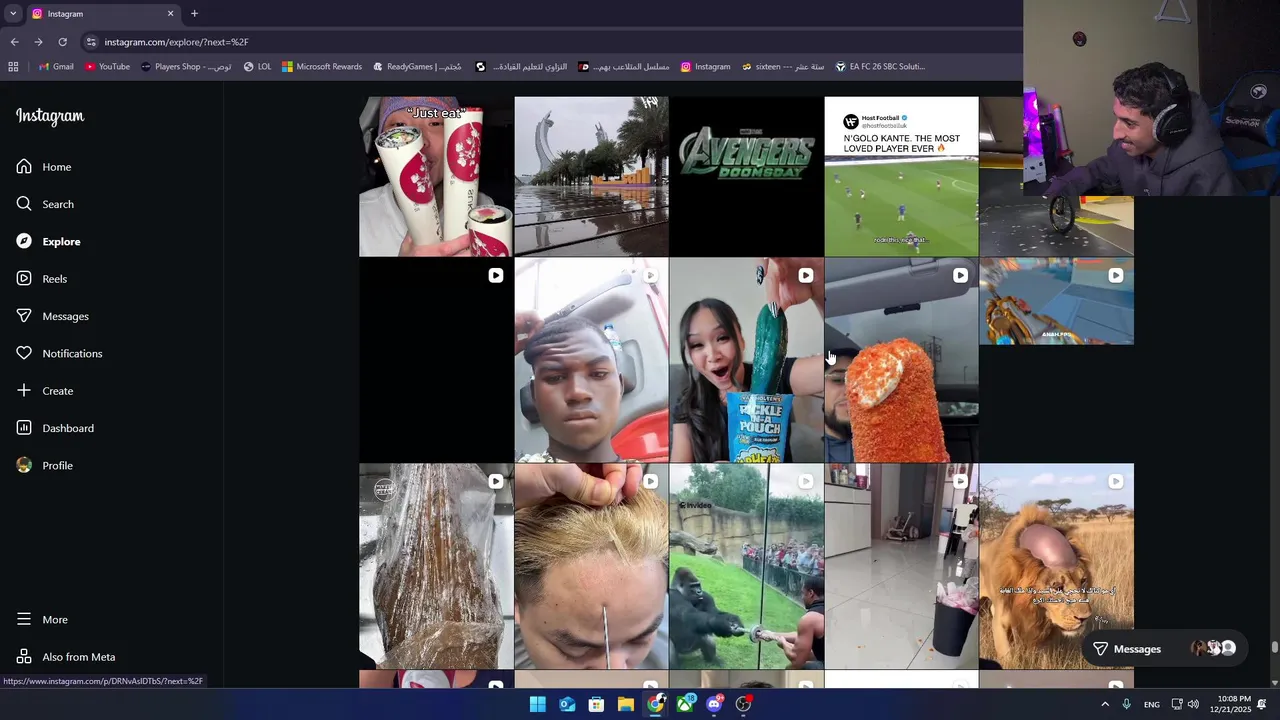Open the Pickle in a Pouch reel
This screenshot has height=720, width=1280.
[x=746, y=360]
